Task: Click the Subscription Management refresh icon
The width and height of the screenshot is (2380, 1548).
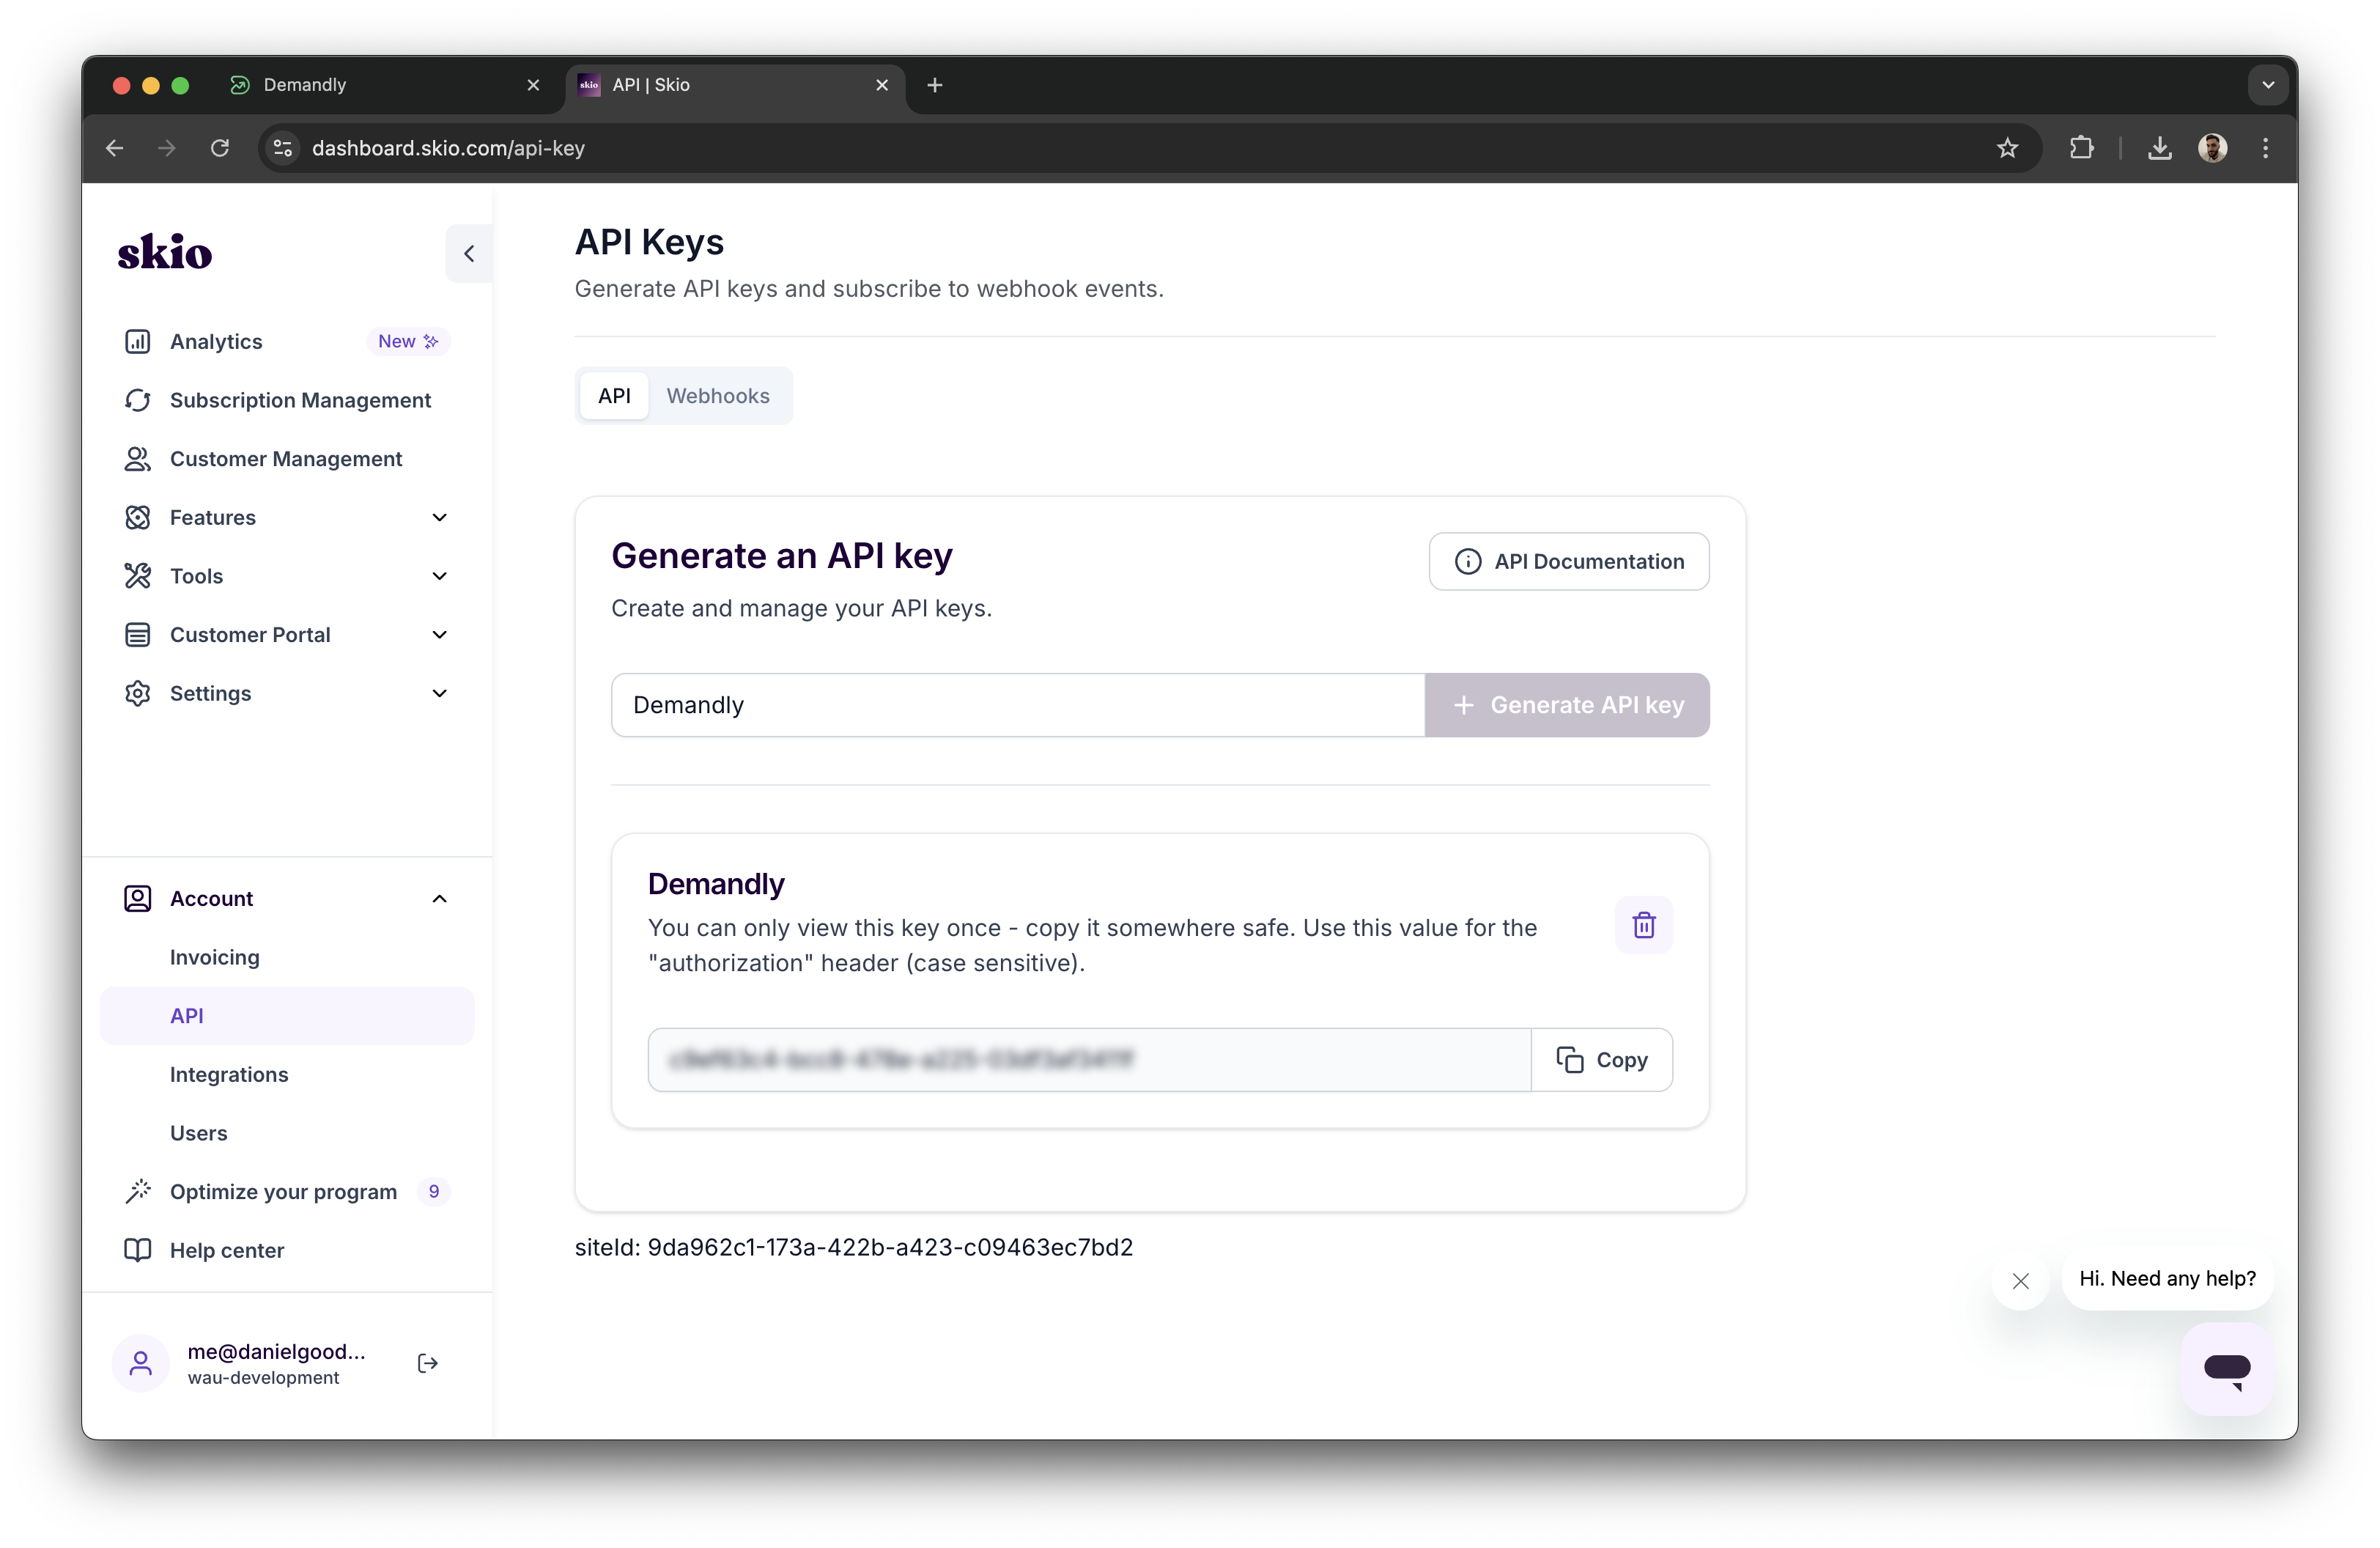Action: 138,400
